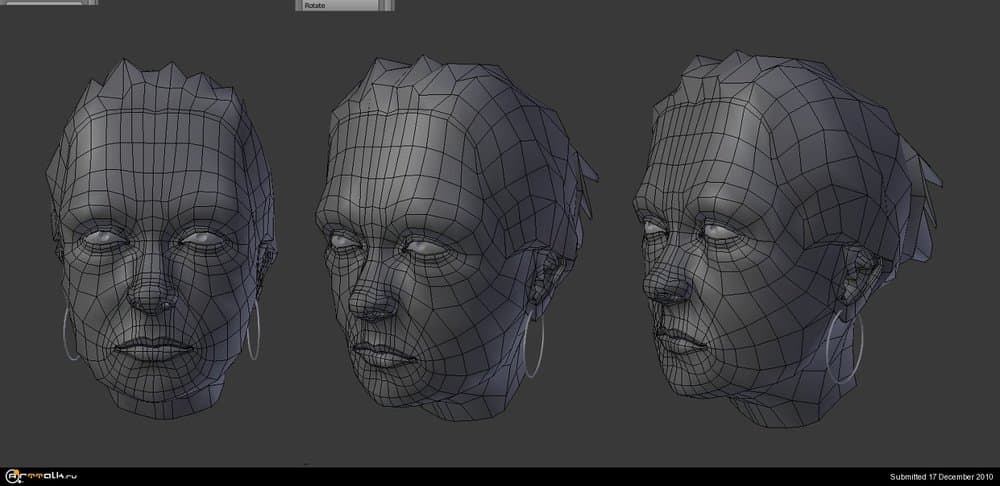Viewport: 1000px width, 486px height.
Task: Click the Rotate button at the top
Action: [344, 5]
